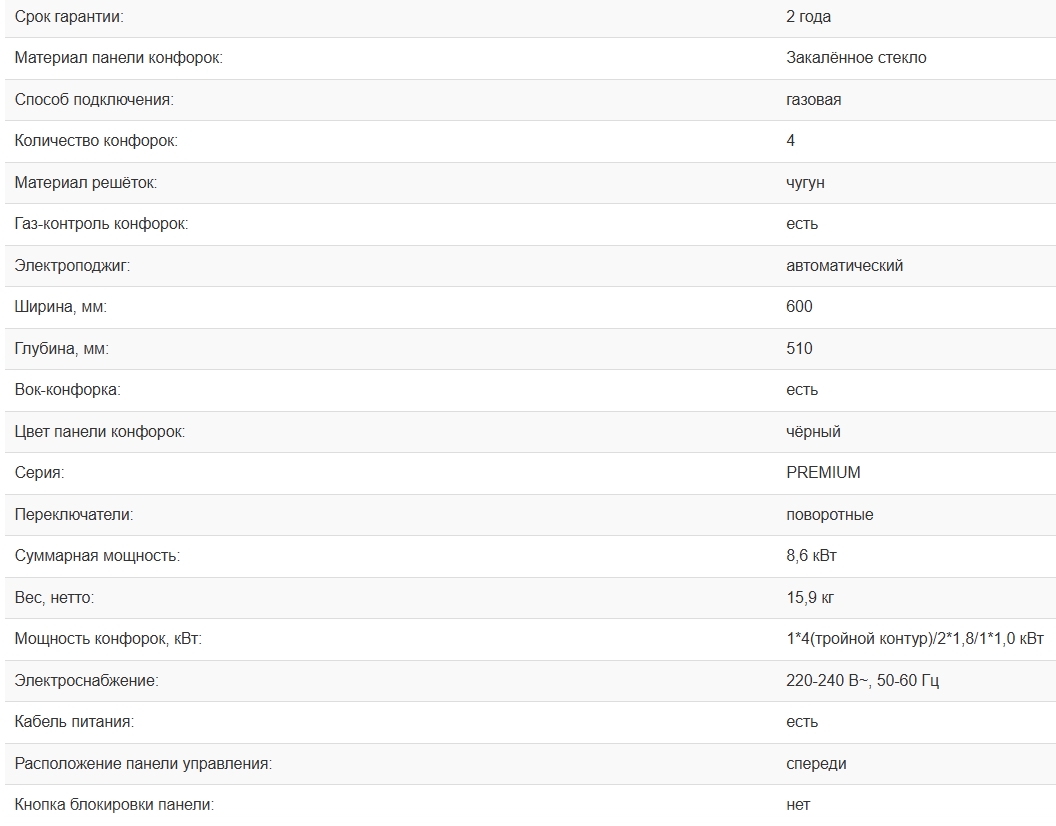
Task: Click the 'Количество конфорок' label
Action: pos(96,141)
